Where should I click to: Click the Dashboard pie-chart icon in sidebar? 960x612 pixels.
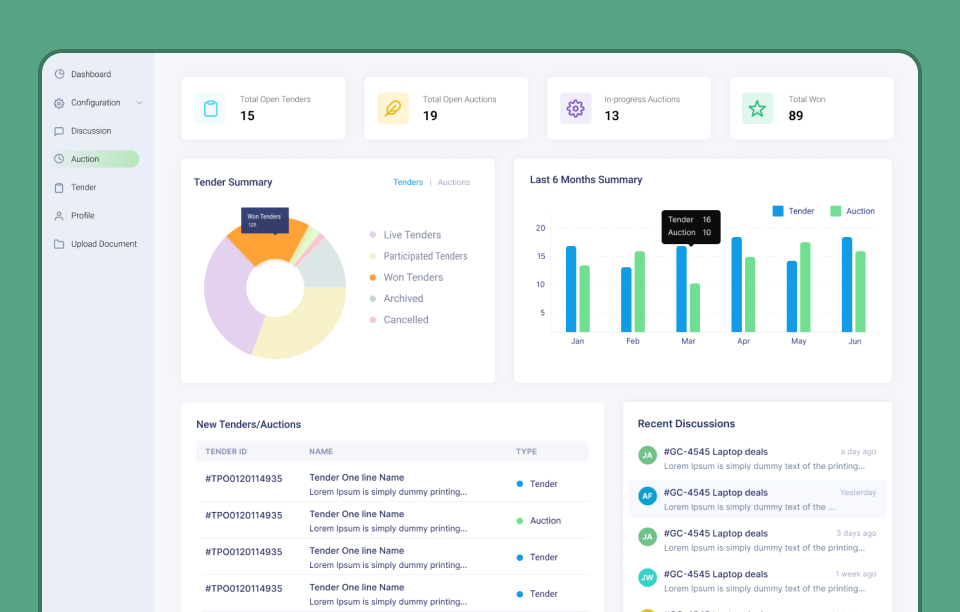[59, 74]
